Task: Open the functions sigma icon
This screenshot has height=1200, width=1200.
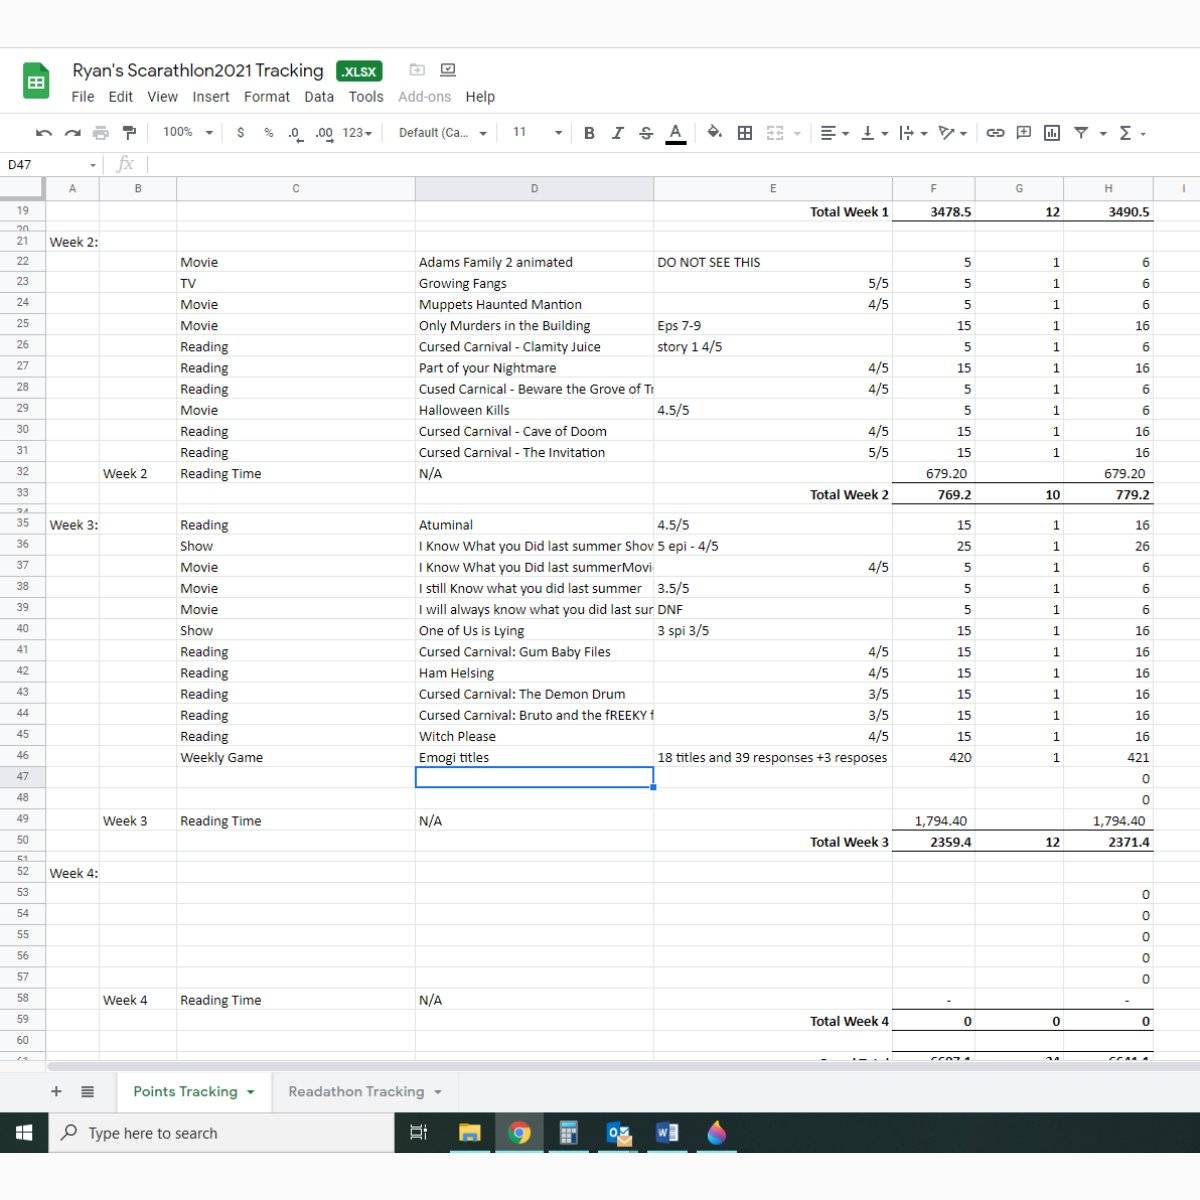Action: (x=1125, y=133)
